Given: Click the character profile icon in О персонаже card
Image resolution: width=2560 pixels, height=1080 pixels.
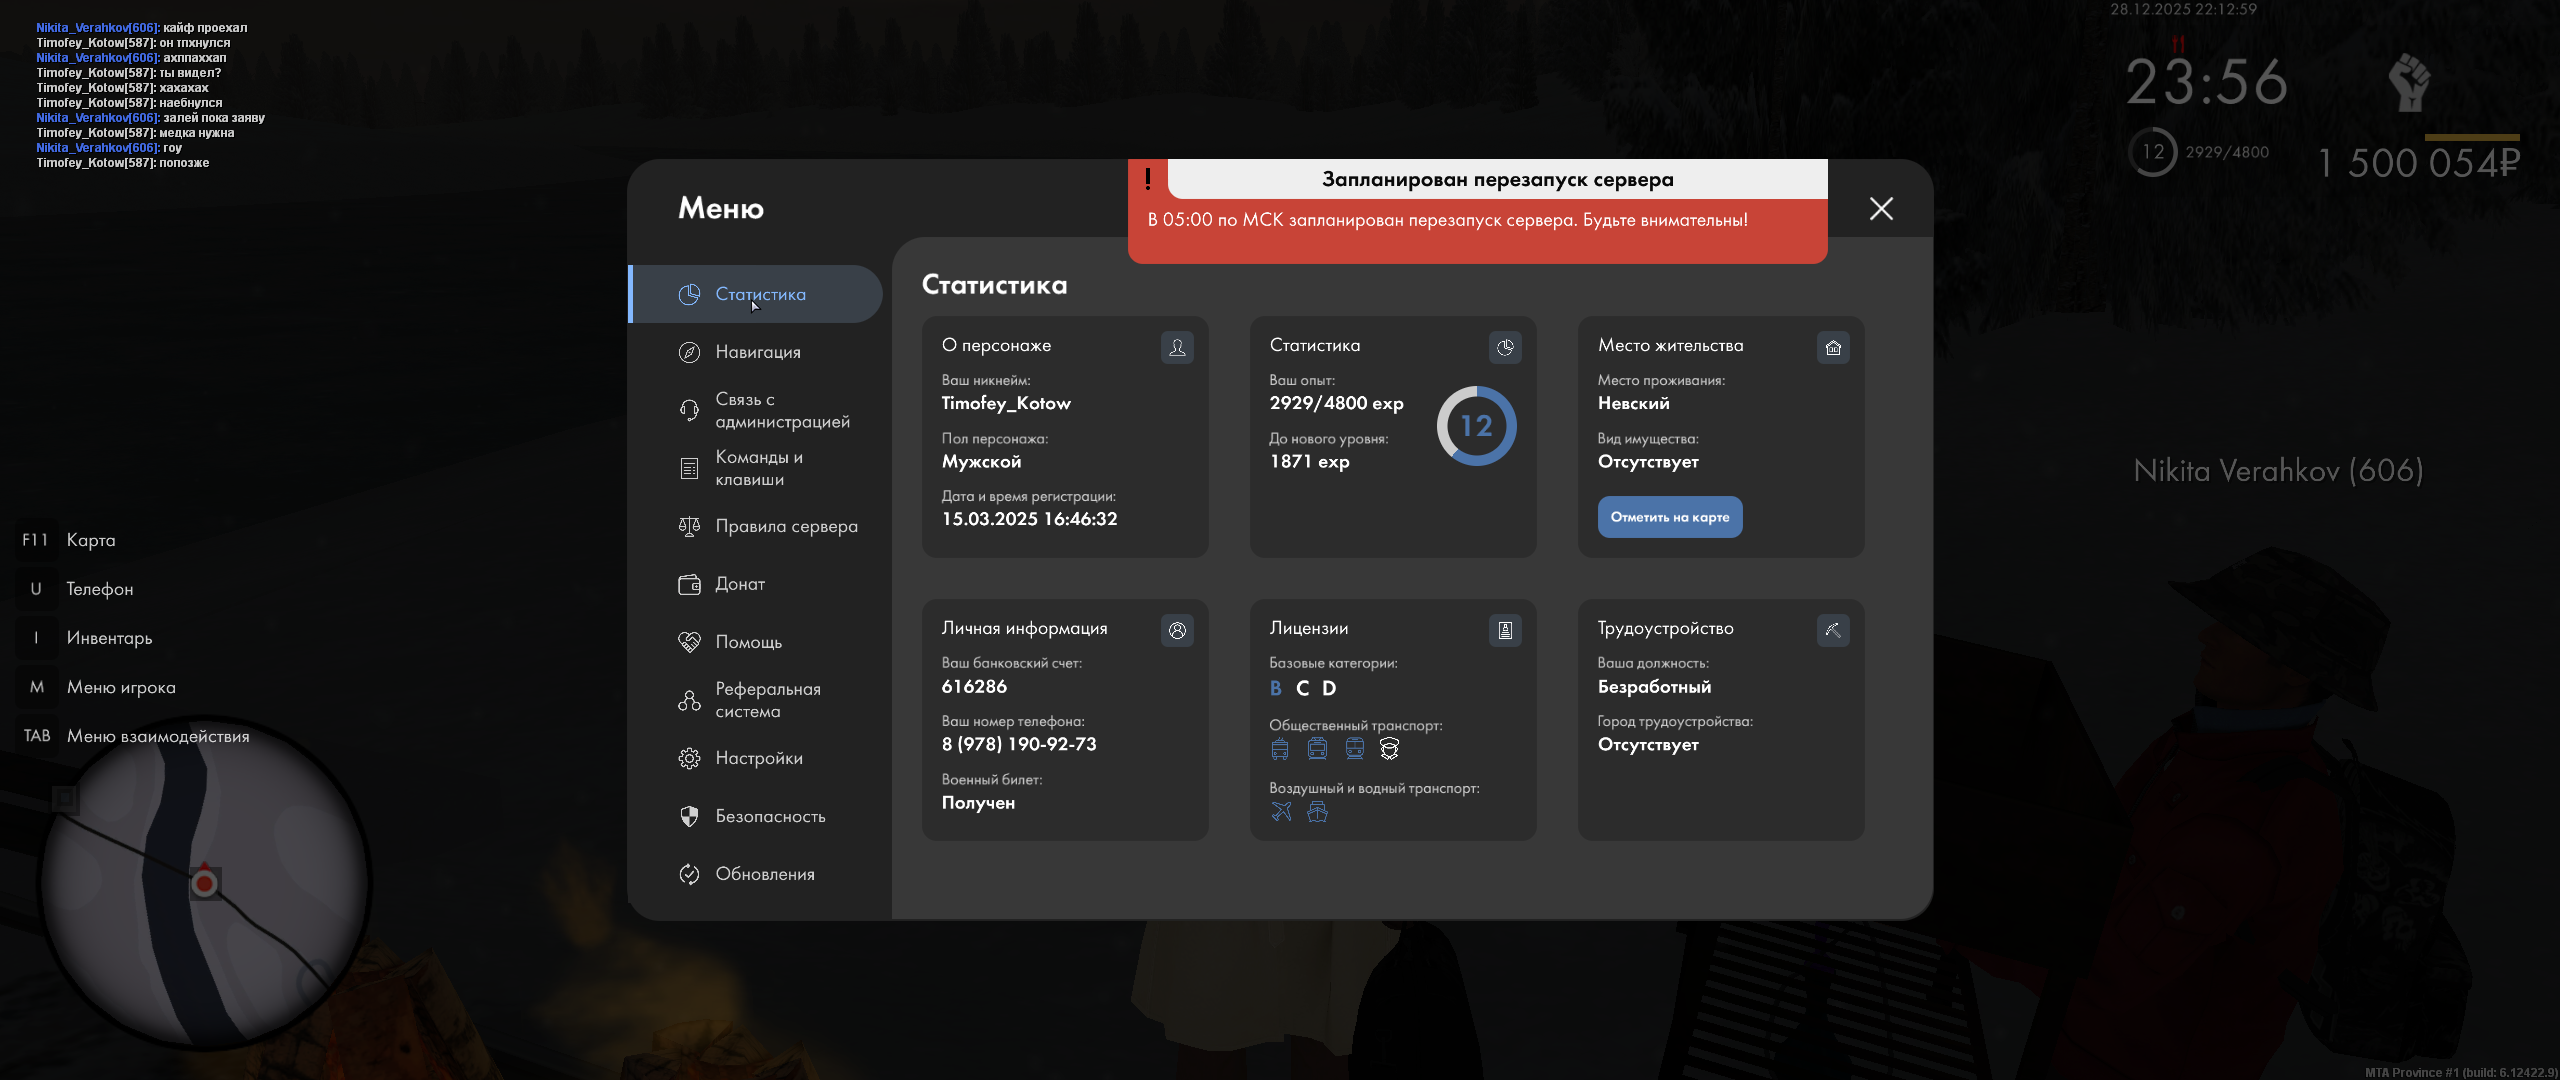Looking at the screenshot, I should (1177, 347).
